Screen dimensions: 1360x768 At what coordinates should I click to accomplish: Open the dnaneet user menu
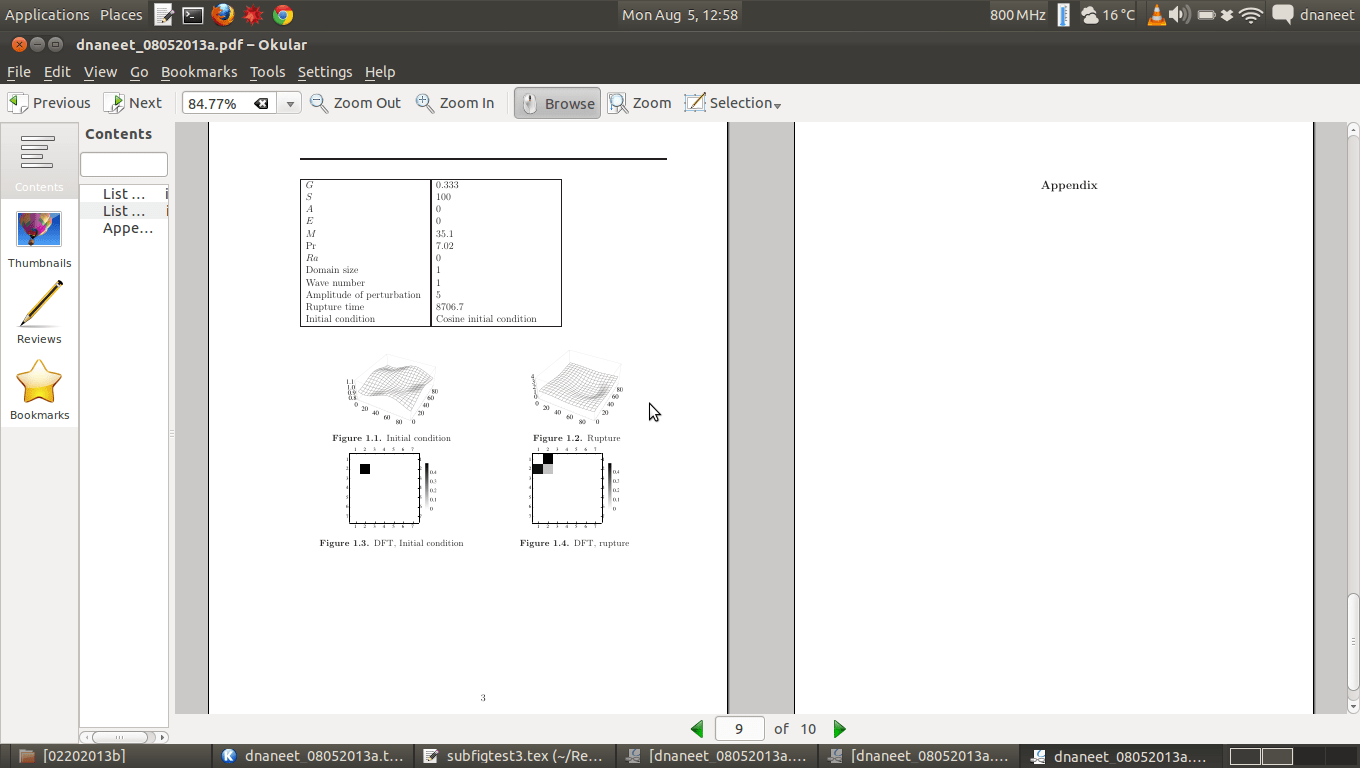point(1327,15)
